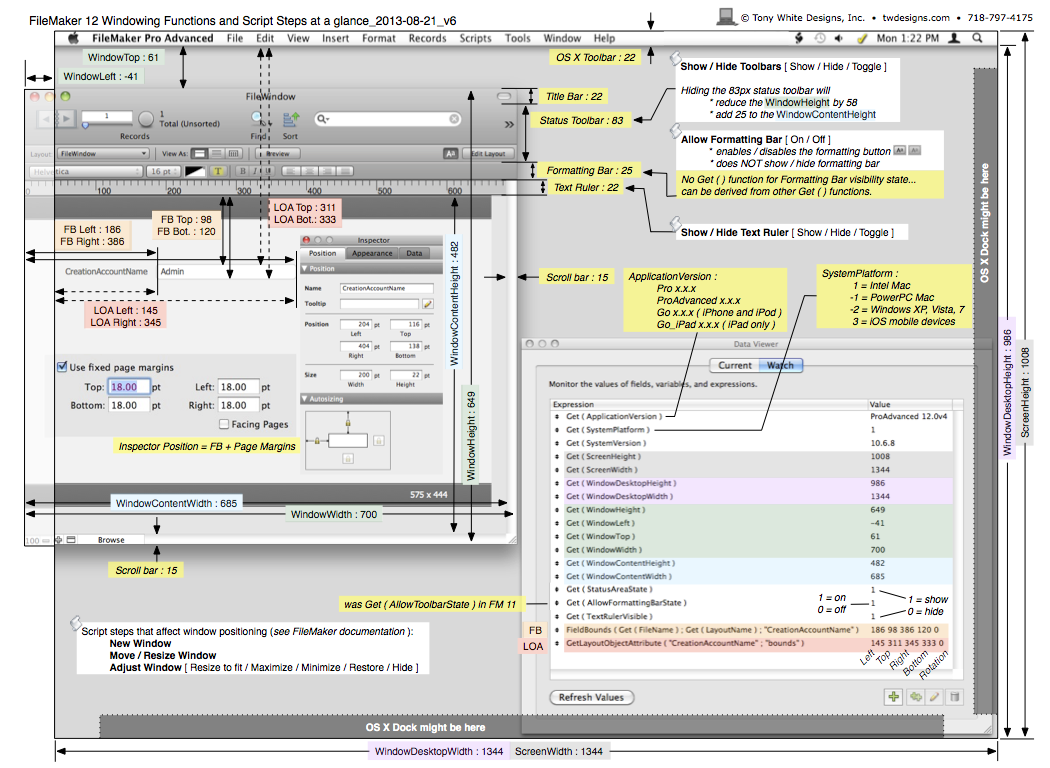Delete expression with trash icon

955,697
